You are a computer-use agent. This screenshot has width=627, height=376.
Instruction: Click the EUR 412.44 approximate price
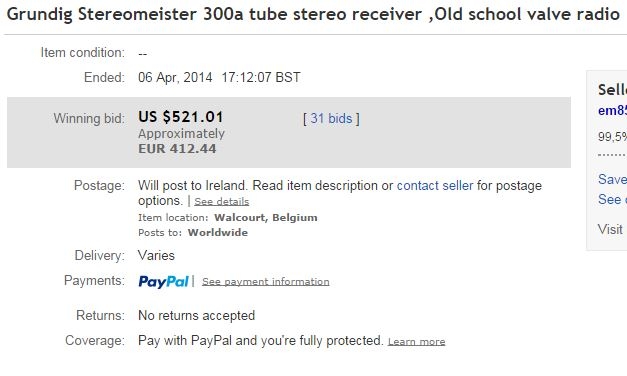pyautogui.click(x=177, y=149)
